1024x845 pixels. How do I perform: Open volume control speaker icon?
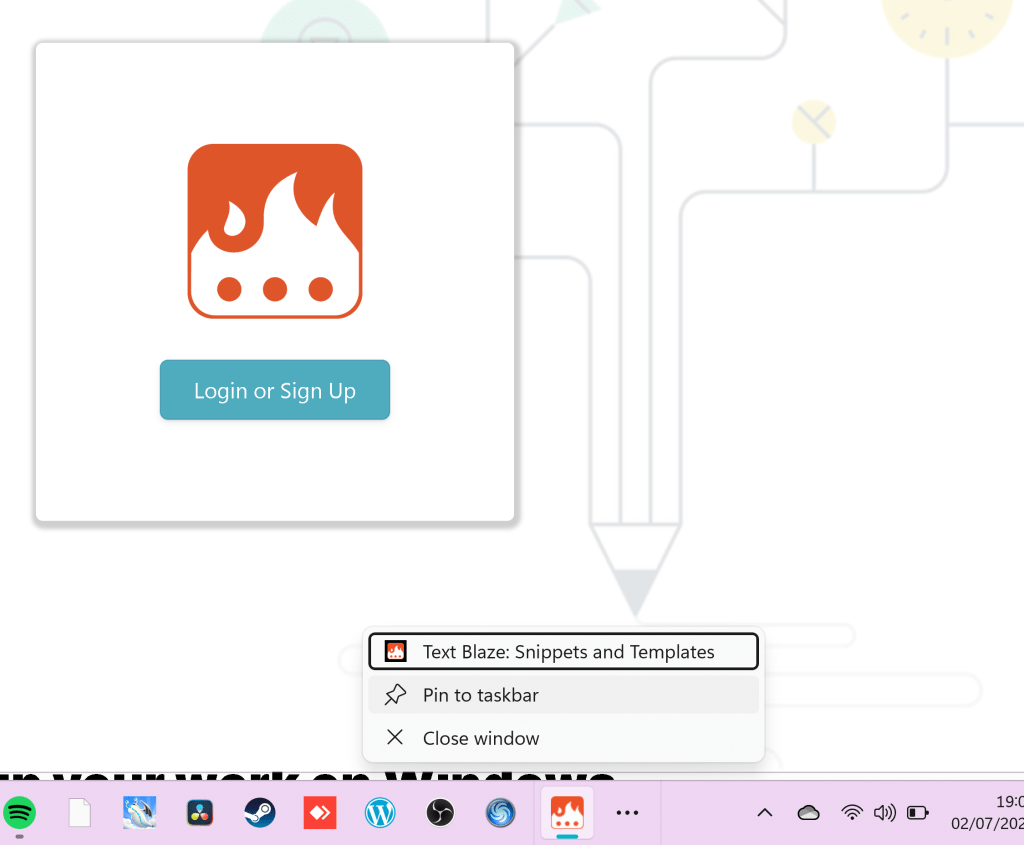[x=884, y=813]
